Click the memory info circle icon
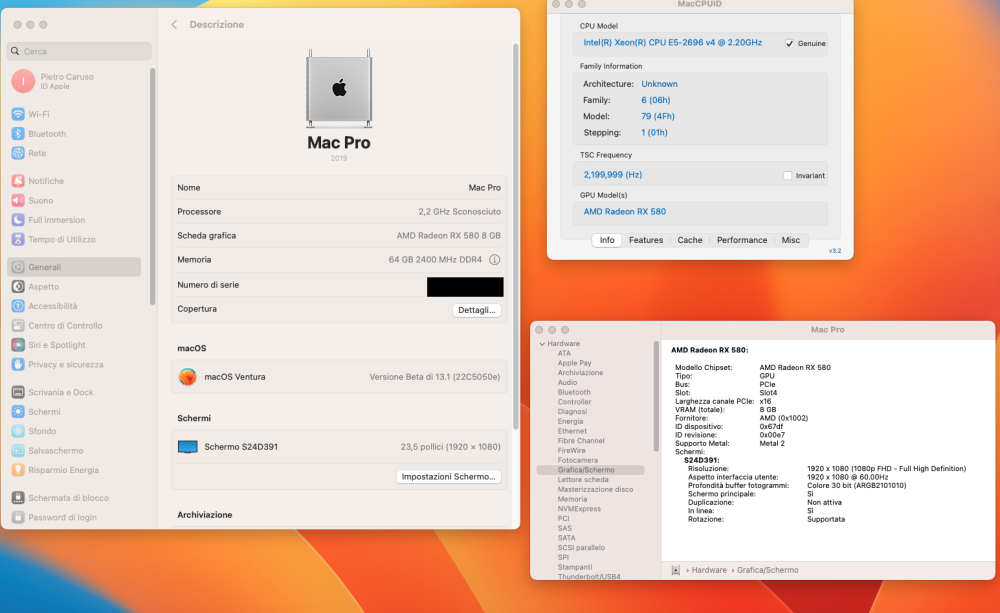 click(494, 260)
